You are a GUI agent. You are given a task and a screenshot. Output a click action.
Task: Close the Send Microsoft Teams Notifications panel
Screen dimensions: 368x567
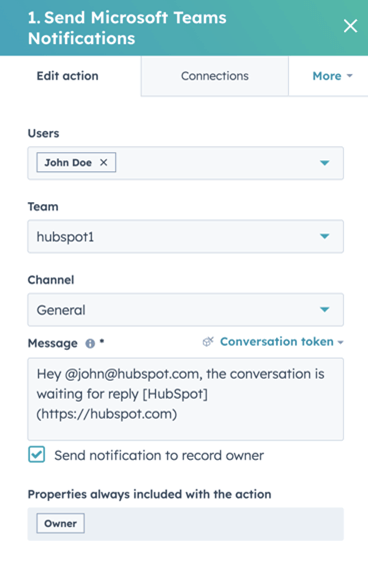point(350,26)
